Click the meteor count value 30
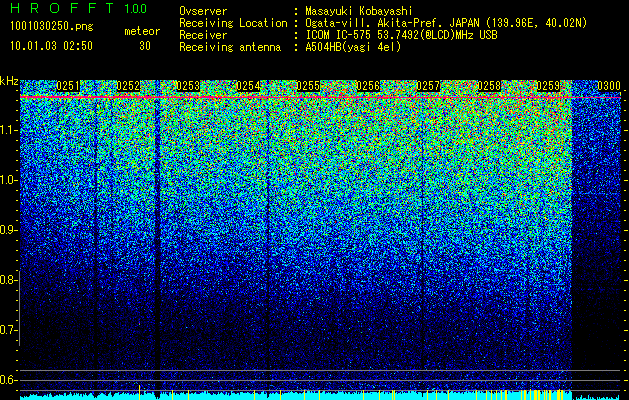Viewport: 629px width, 400px height. pyautogui.click(x=145, y=46)
